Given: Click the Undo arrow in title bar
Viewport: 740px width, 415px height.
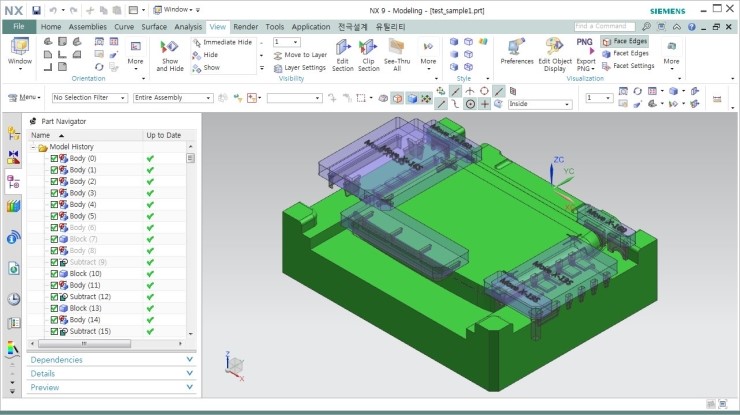Looking at the screenshot, I should point(53,10).
